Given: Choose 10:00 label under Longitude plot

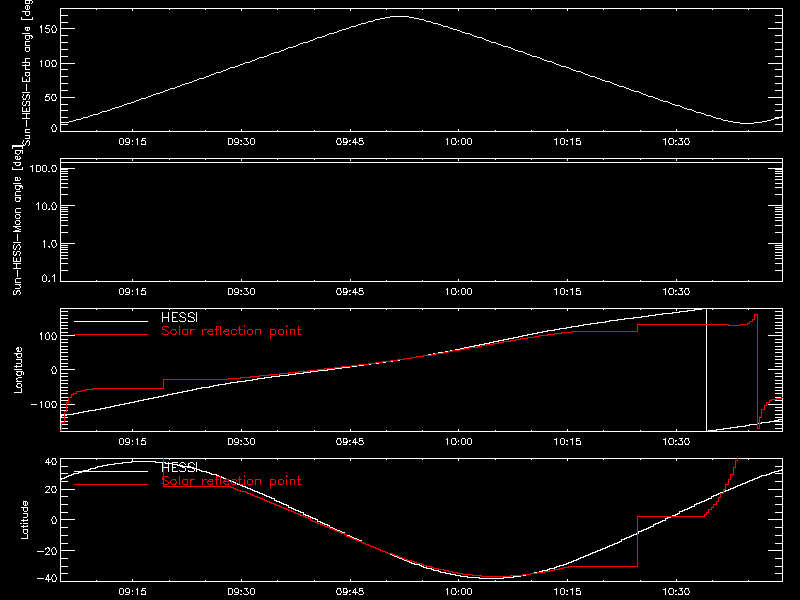Looking at the screenshot, I should point(459,441).
